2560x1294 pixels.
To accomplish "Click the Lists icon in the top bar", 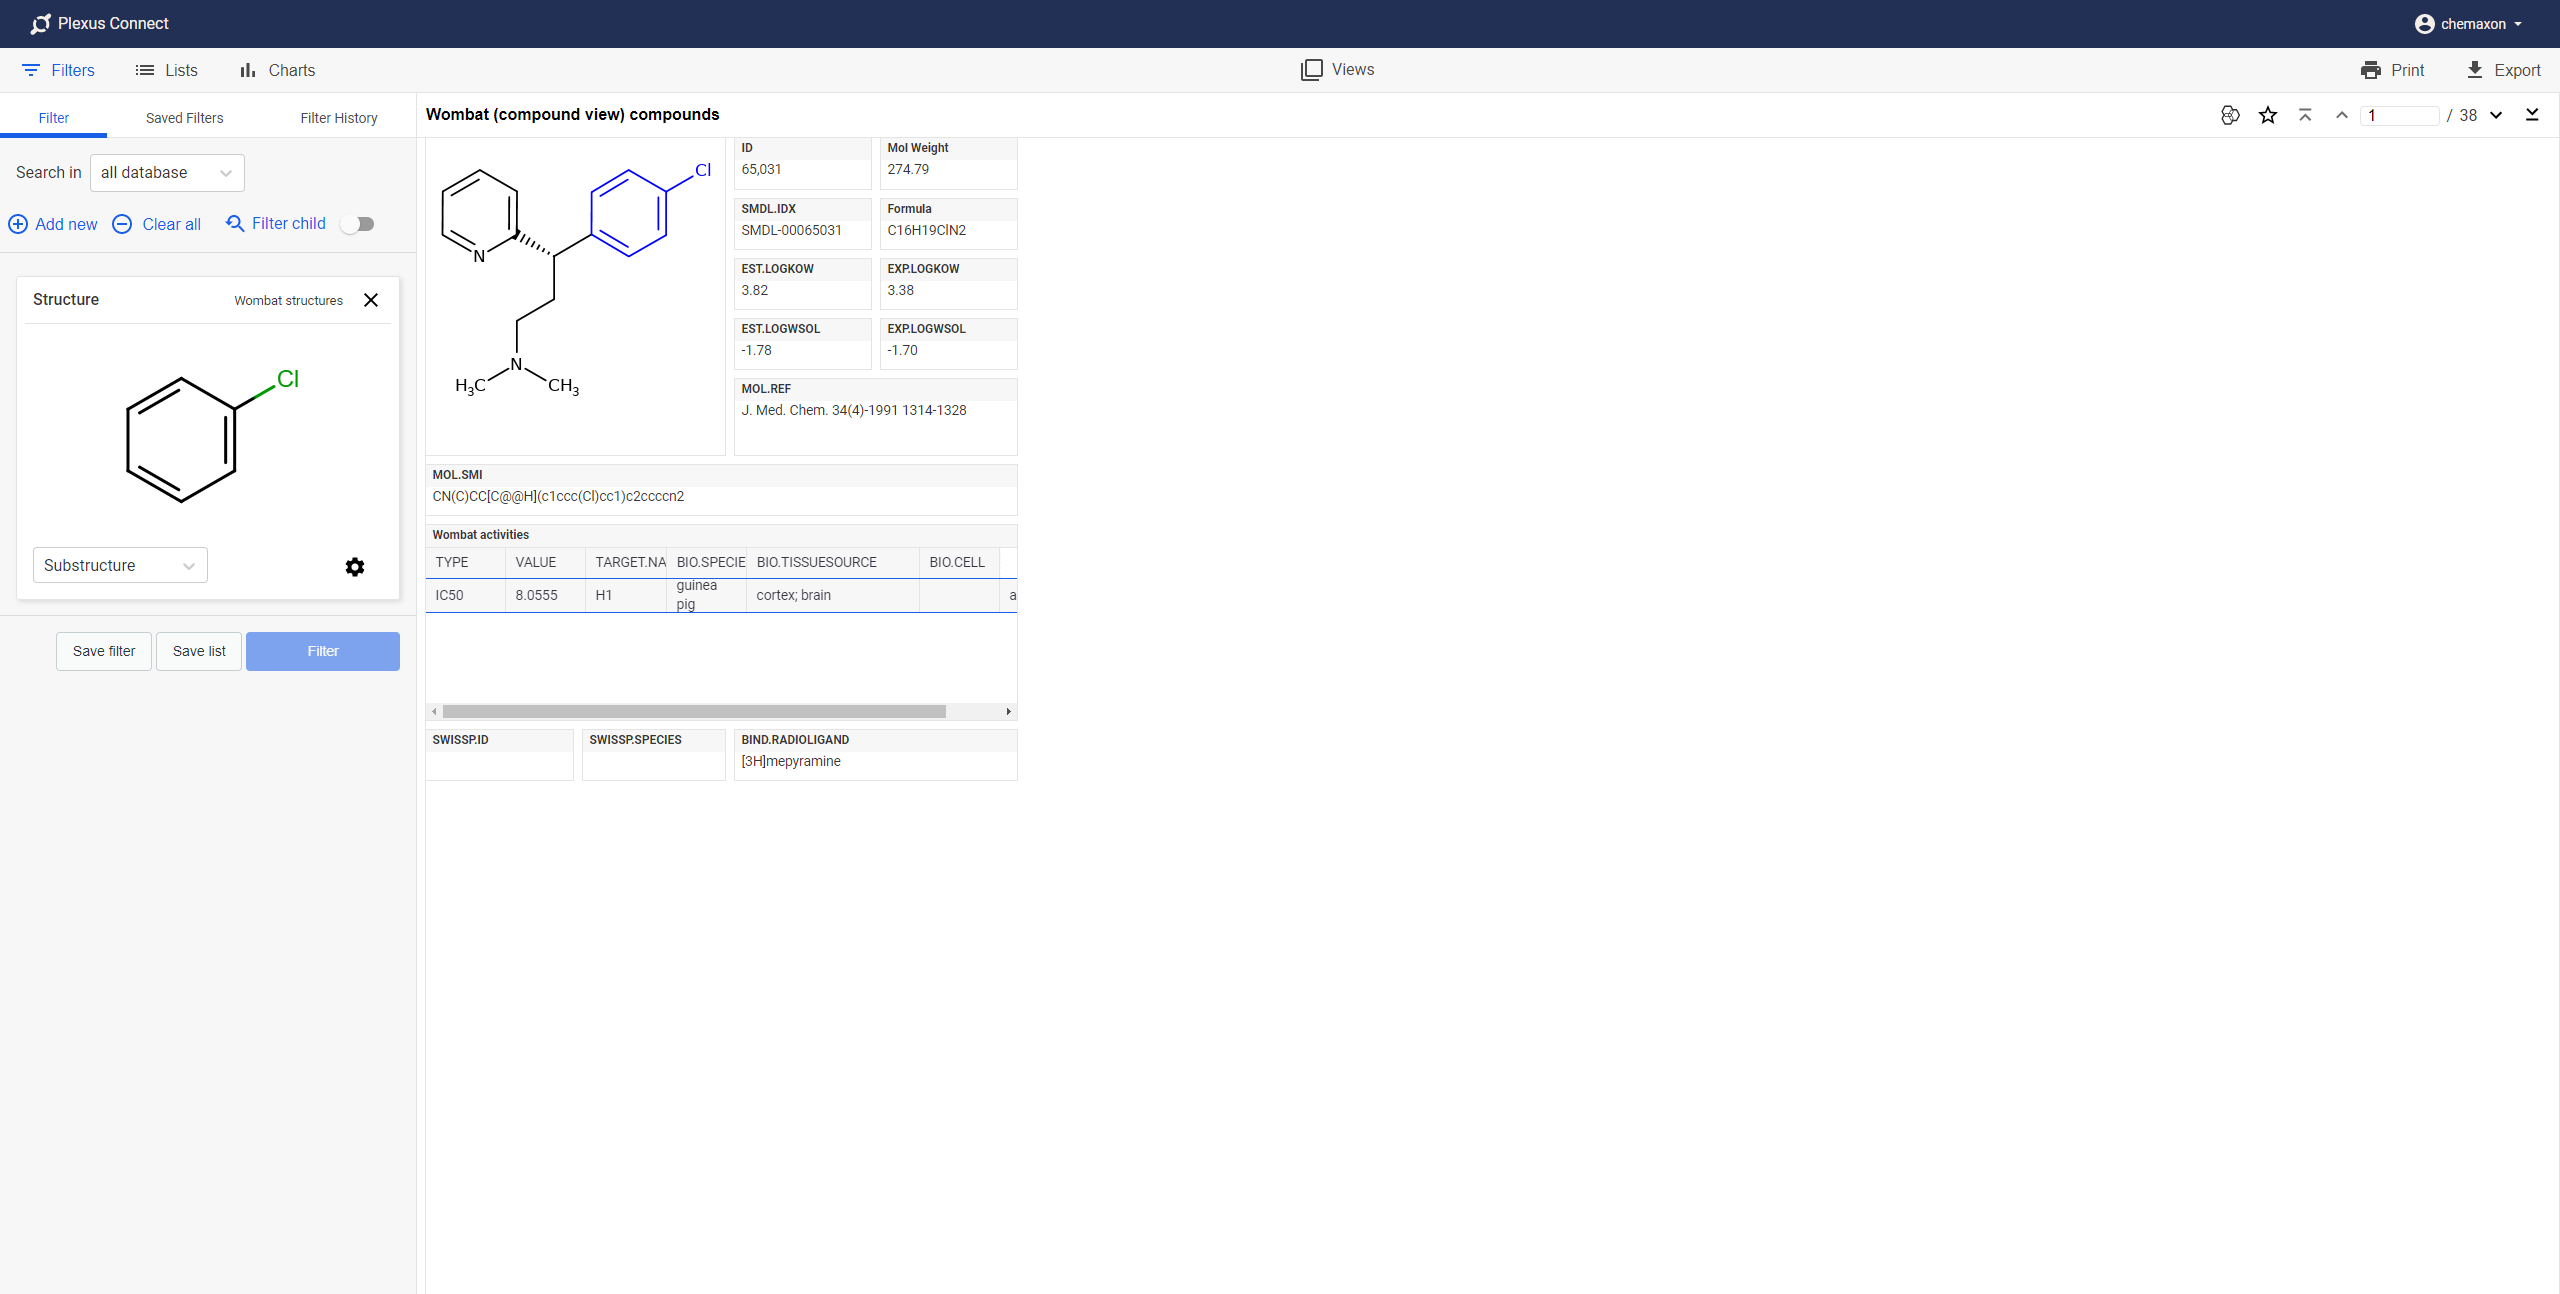I will (x=145, y=69).
